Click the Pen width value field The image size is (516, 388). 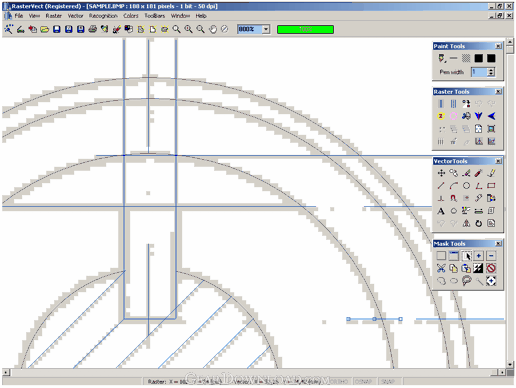pos(479,72)
